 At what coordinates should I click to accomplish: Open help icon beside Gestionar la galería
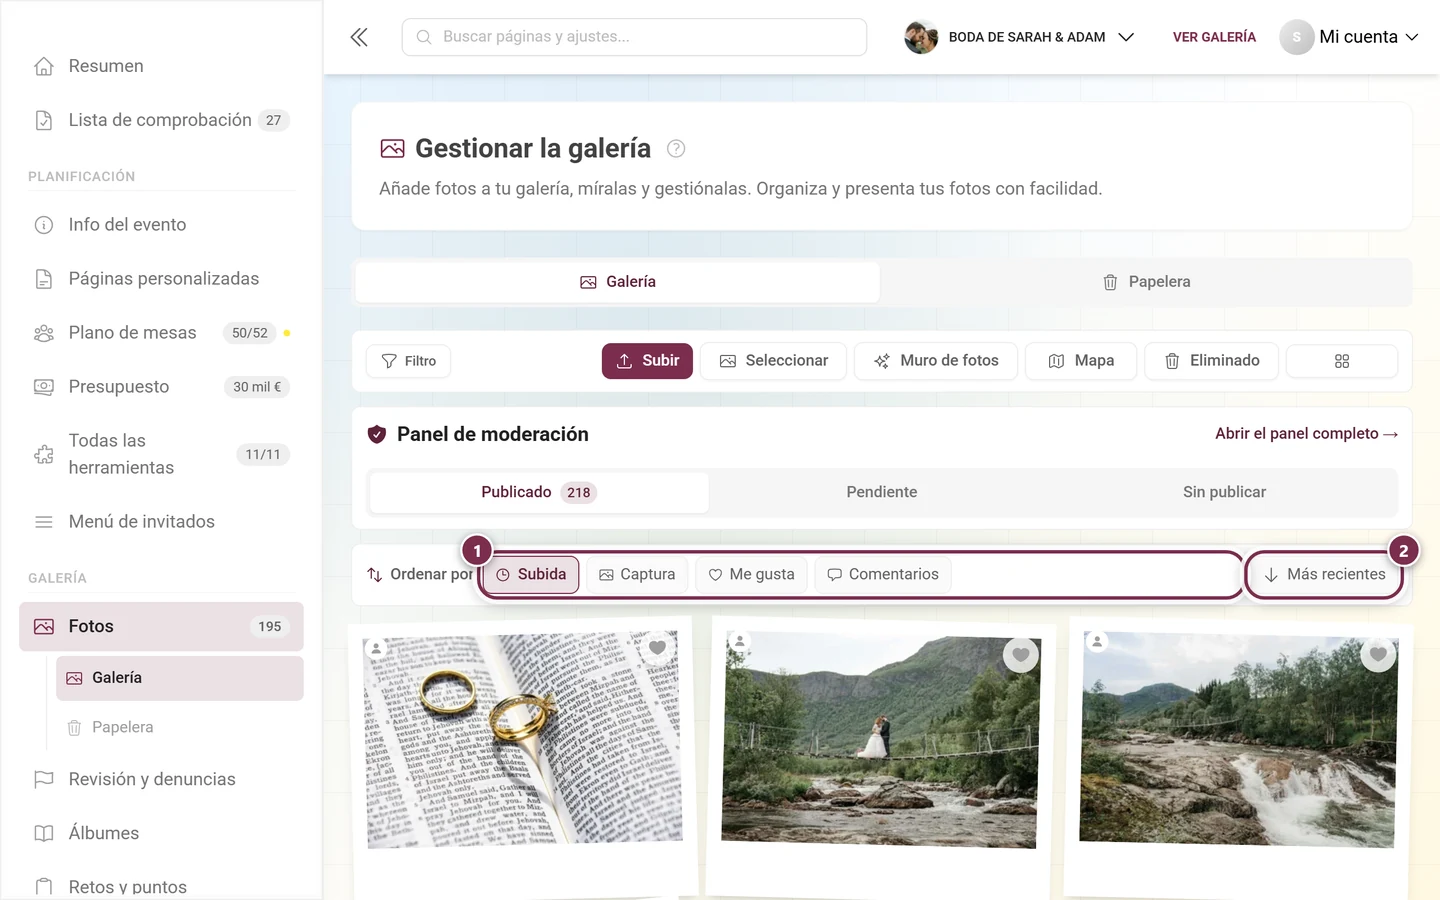pos(676,149)
